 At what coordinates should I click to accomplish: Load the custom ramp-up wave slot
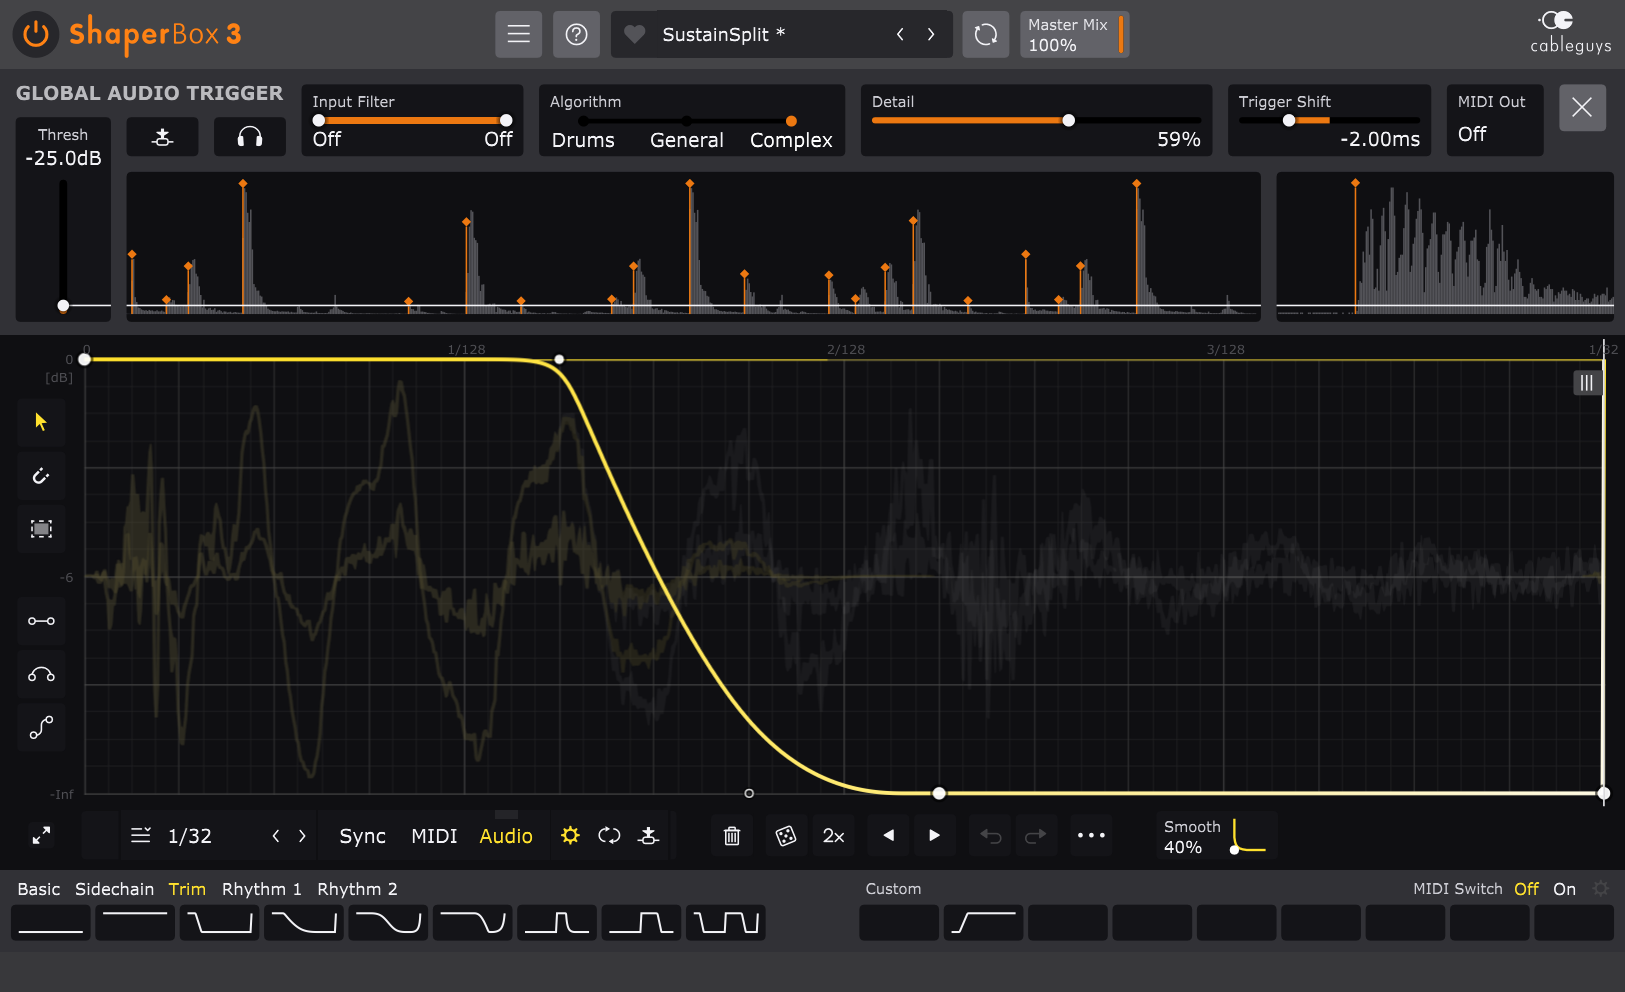click(x=983, y=923)
